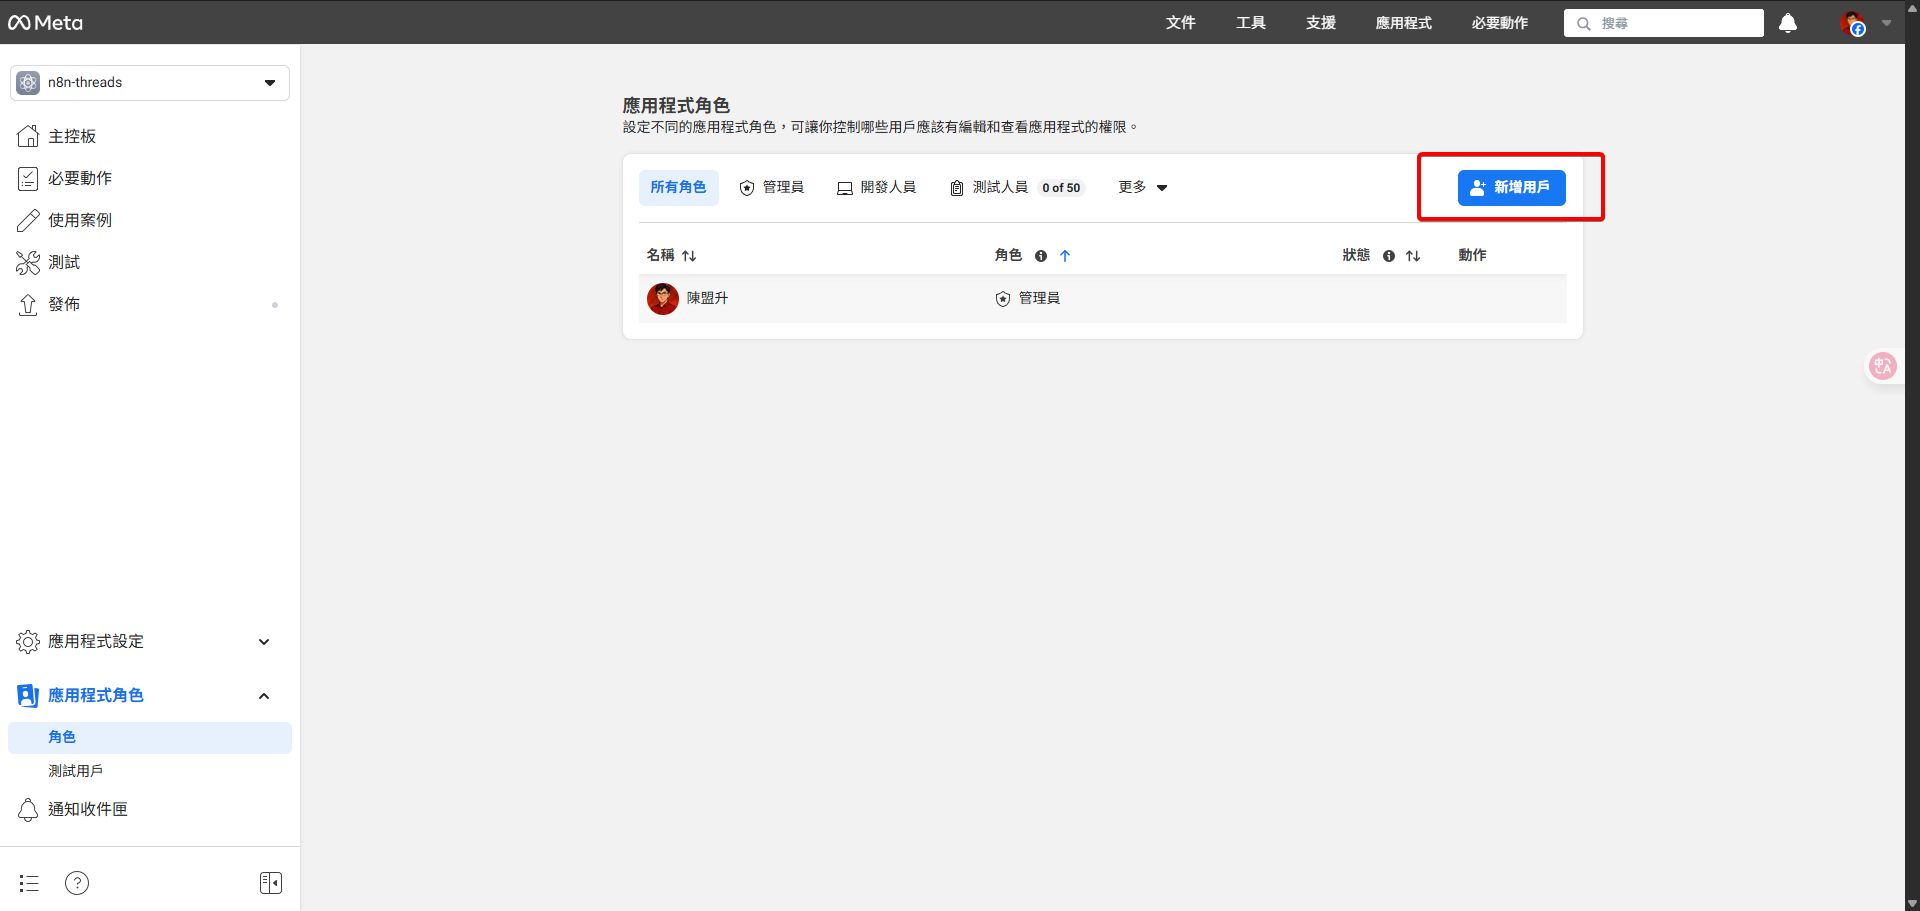Open 通知收件匣 bell icon in sidebar
The height and width of the screenshot is (911, 1920).
click(x=28, y=809)
